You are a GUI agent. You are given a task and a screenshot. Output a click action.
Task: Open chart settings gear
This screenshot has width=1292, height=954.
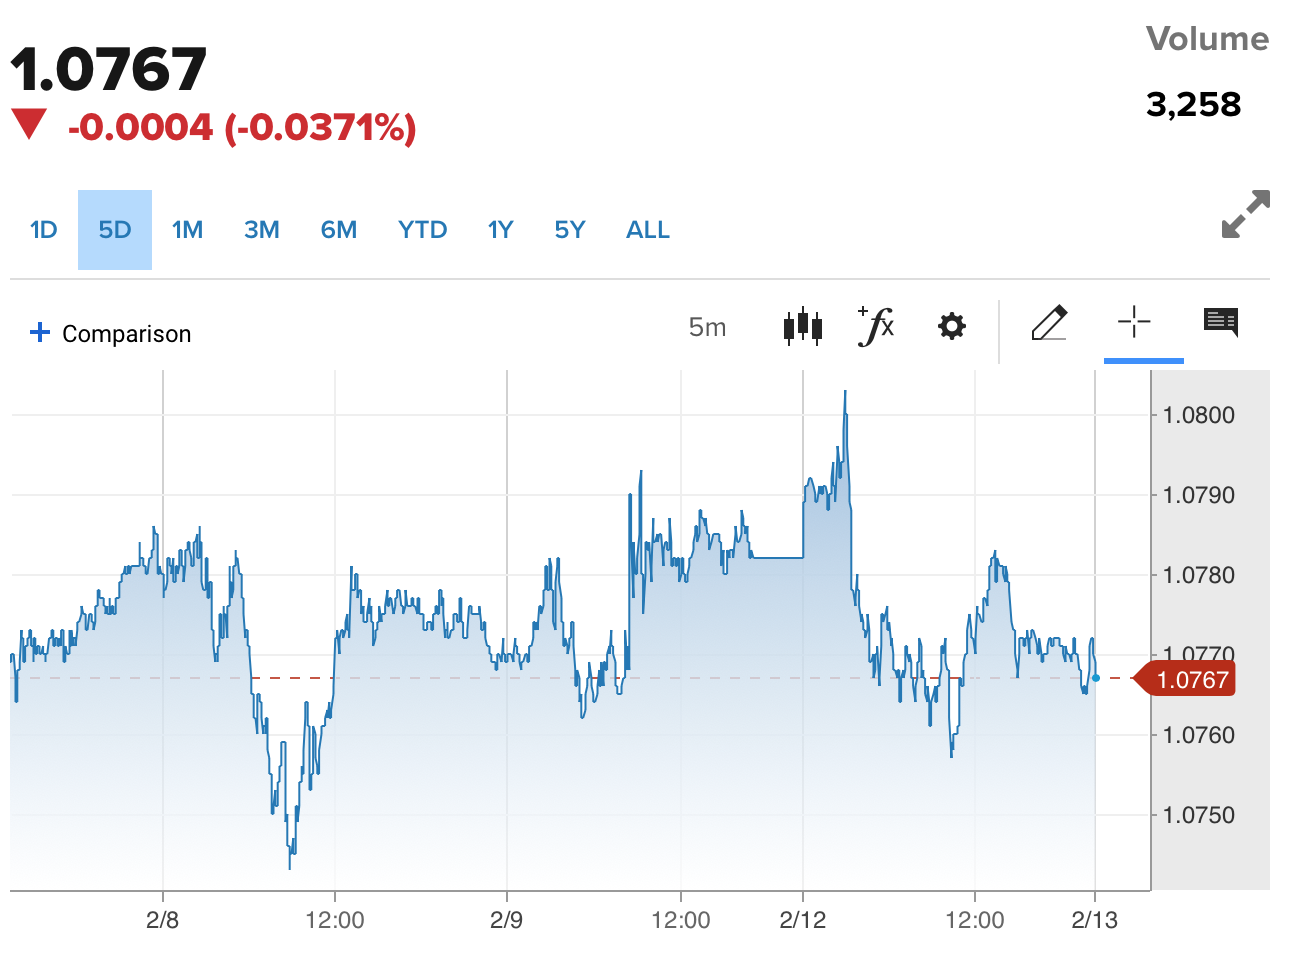point(951,326)
